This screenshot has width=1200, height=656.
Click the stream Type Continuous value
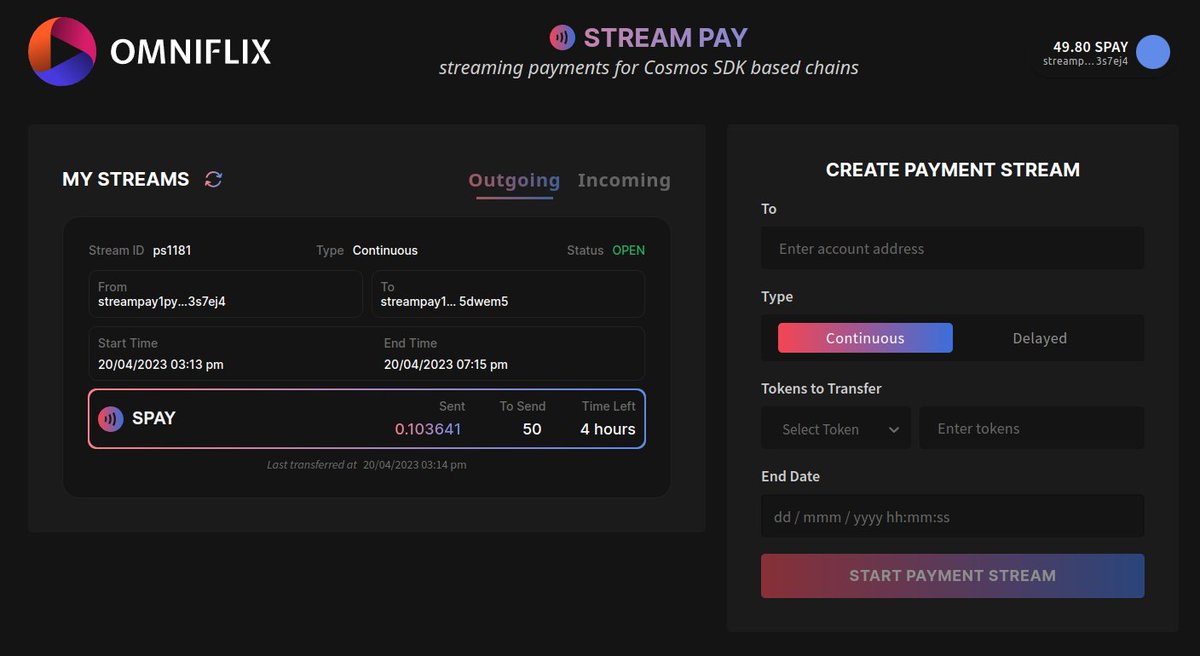385,250
